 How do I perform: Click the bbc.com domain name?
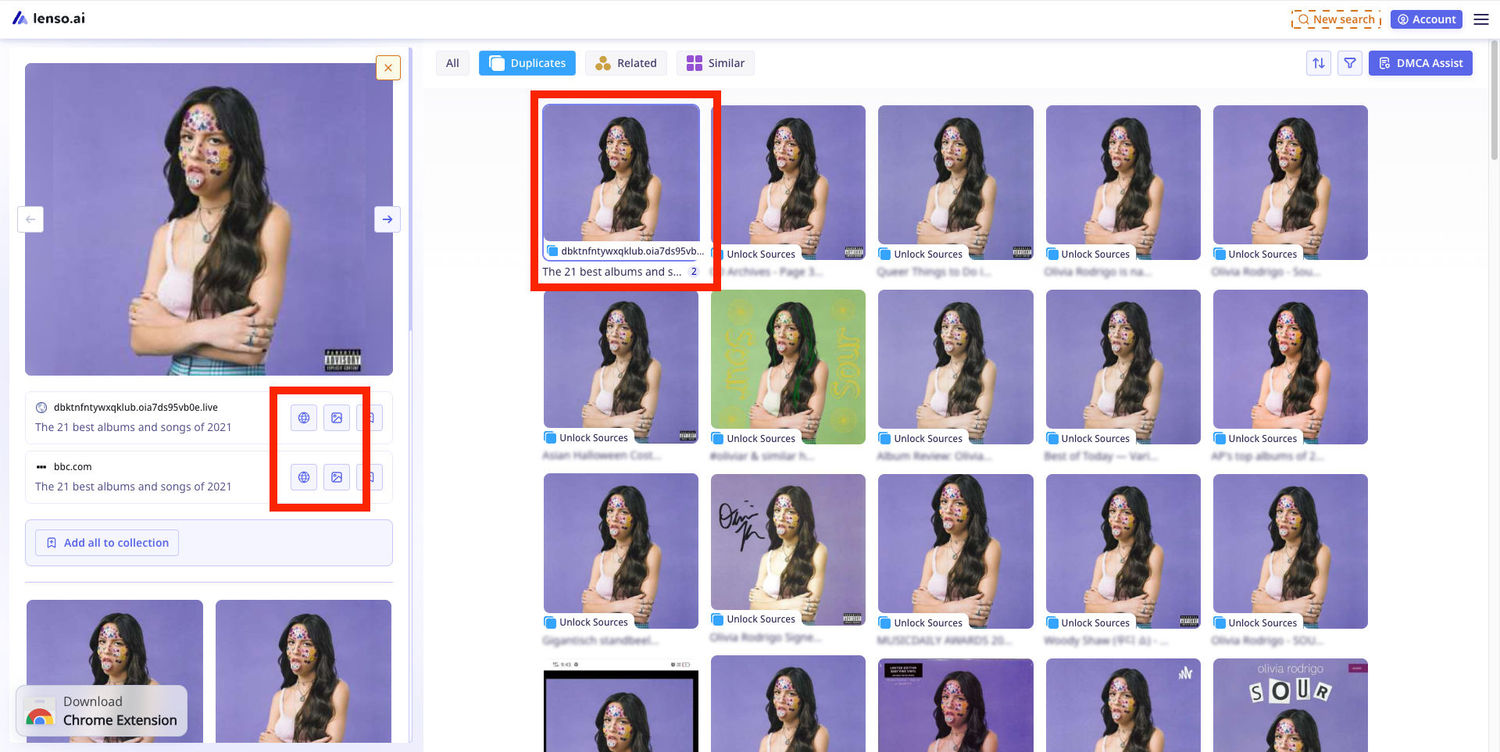(73, 467)
